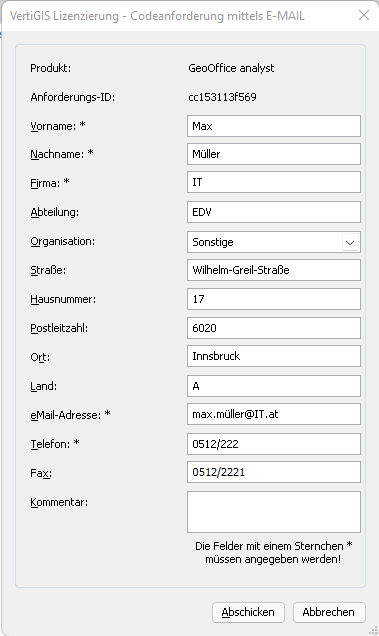Click the Produkt label

coord(51,68)
